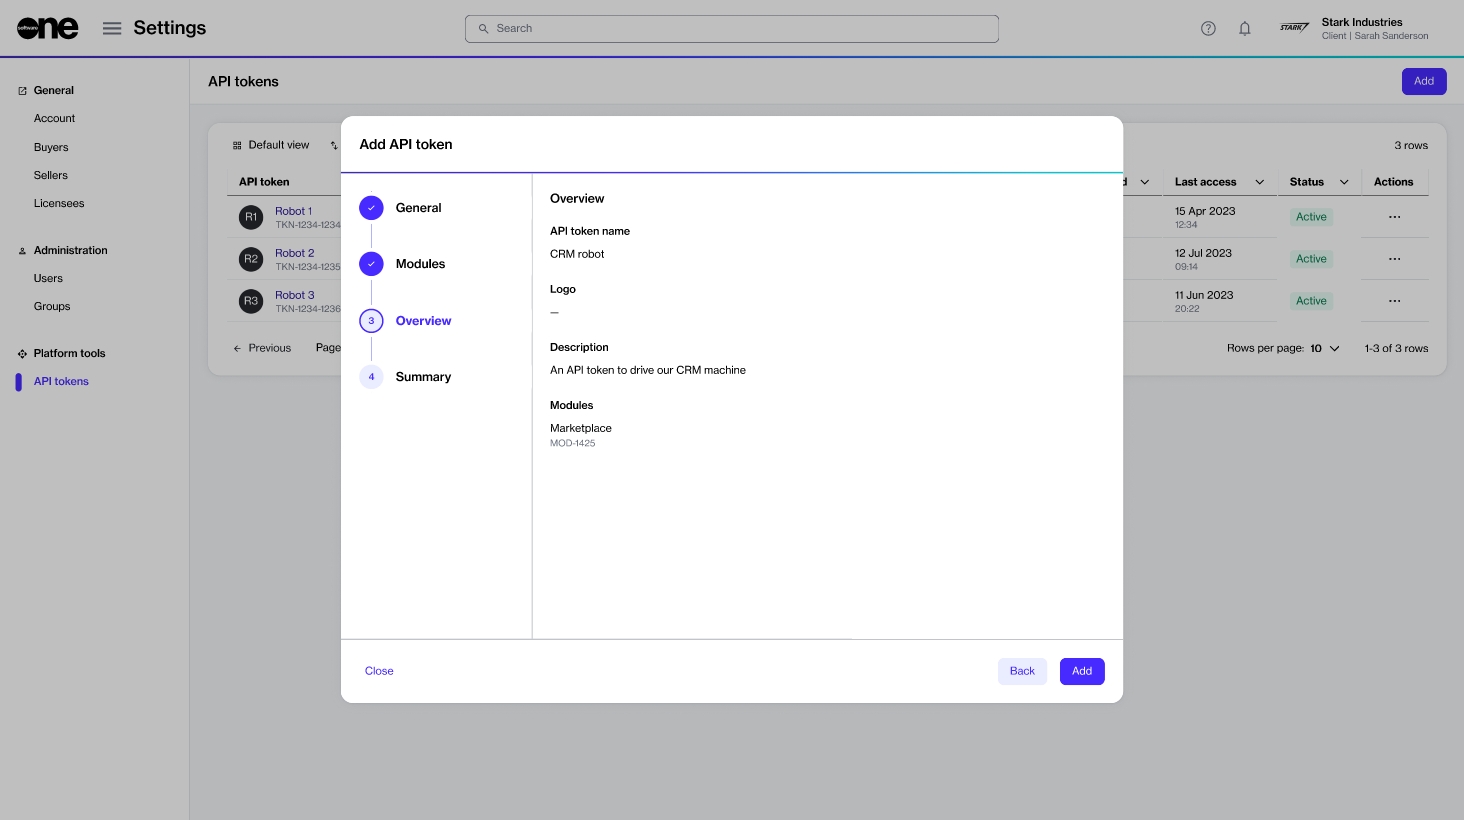Open actions menu for Robot 3 row
The image size is (1464, 820).
click(x=1394, y=301)
